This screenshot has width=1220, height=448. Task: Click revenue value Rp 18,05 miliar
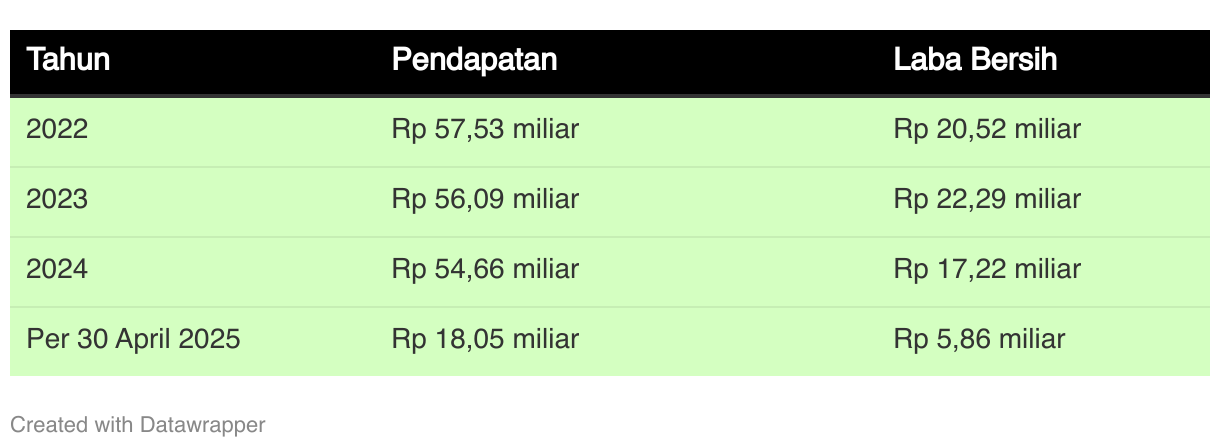(x=486, y=339)
